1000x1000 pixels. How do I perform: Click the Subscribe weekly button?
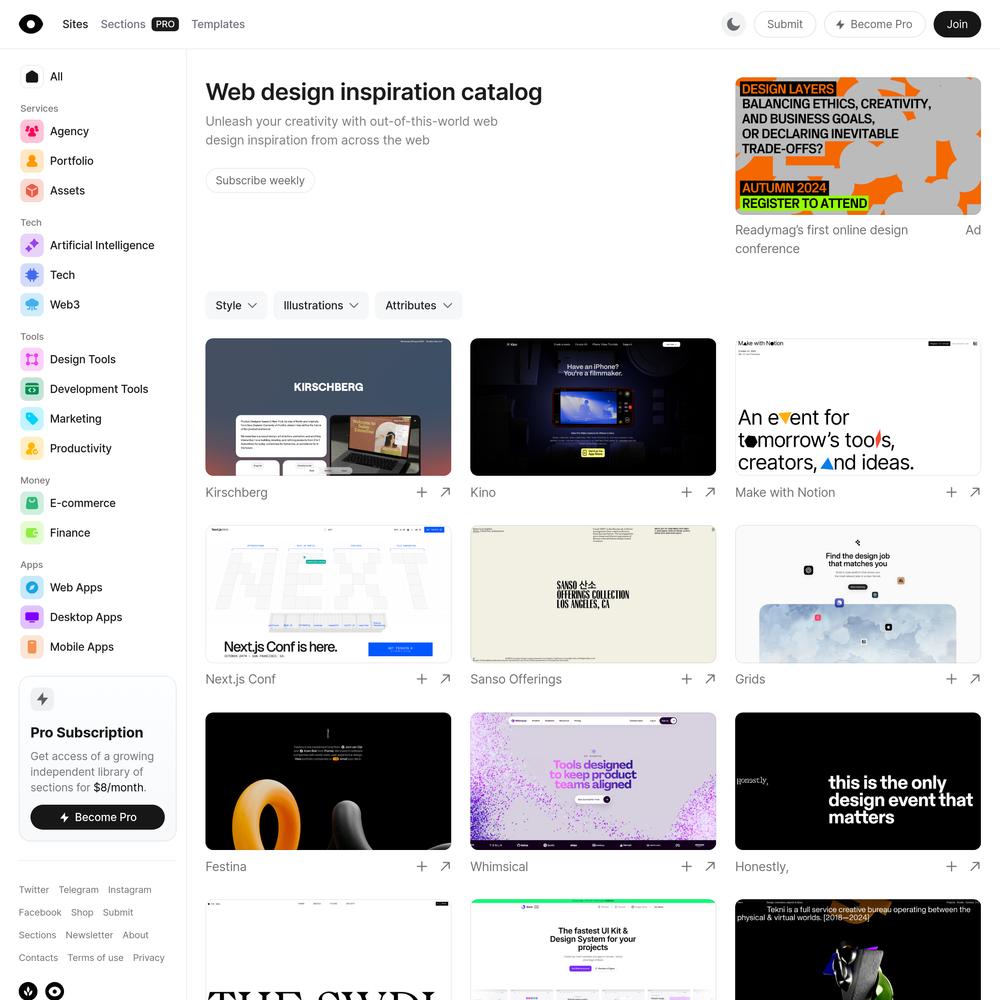click(x=260, y=180)
